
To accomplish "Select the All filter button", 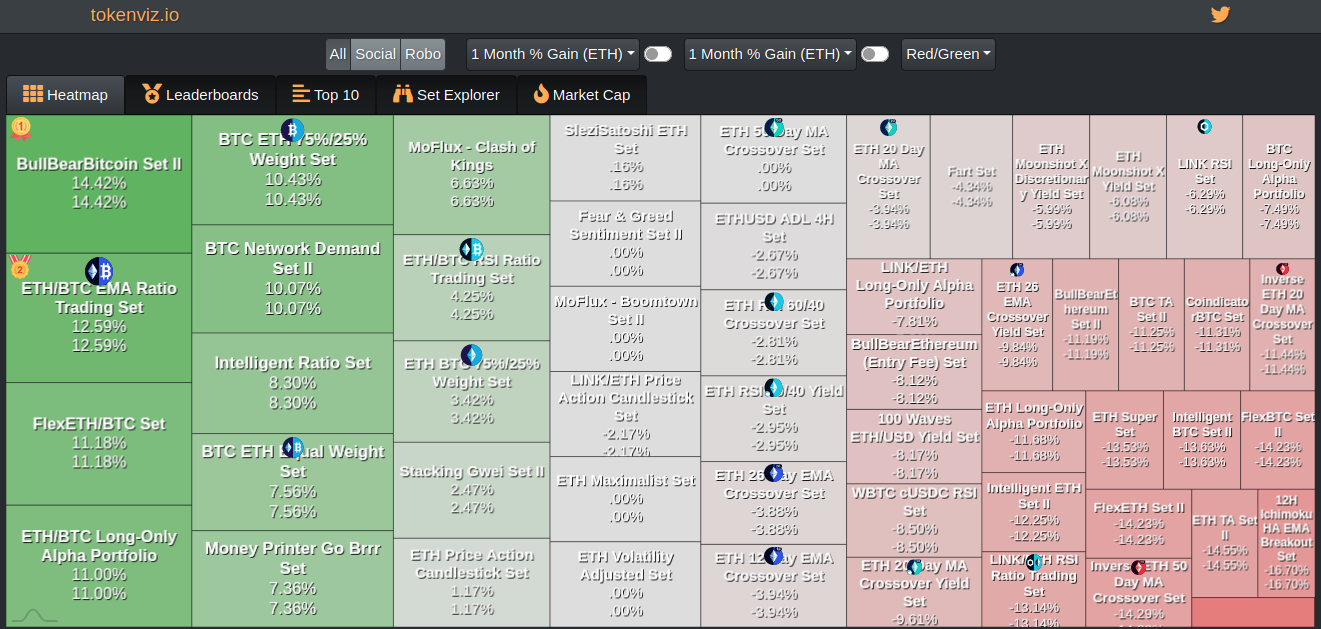I will click(x=338, y=54).
